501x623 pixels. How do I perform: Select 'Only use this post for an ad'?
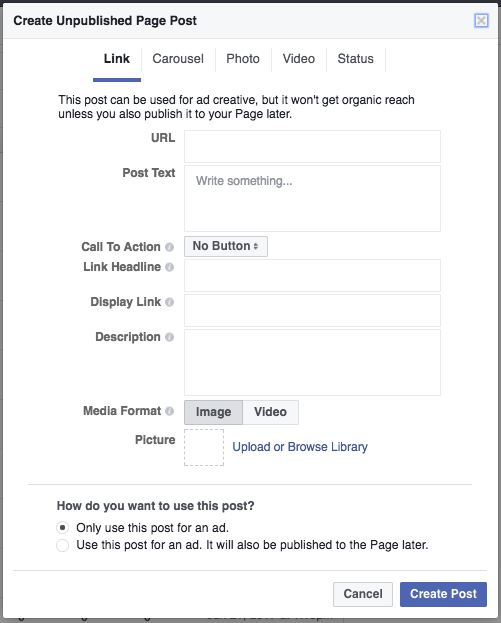click(62, 528)
